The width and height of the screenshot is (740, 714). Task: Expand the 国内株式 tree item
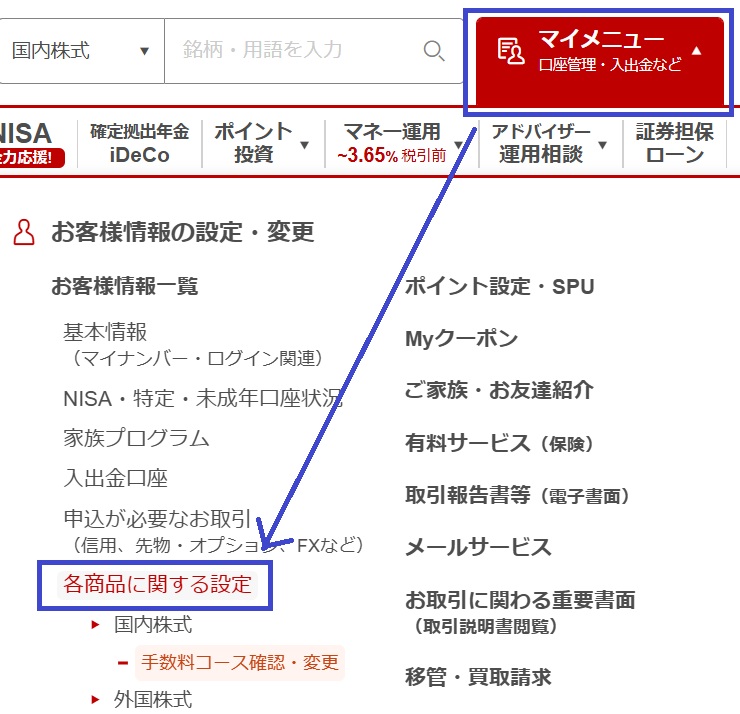(96, 625)
